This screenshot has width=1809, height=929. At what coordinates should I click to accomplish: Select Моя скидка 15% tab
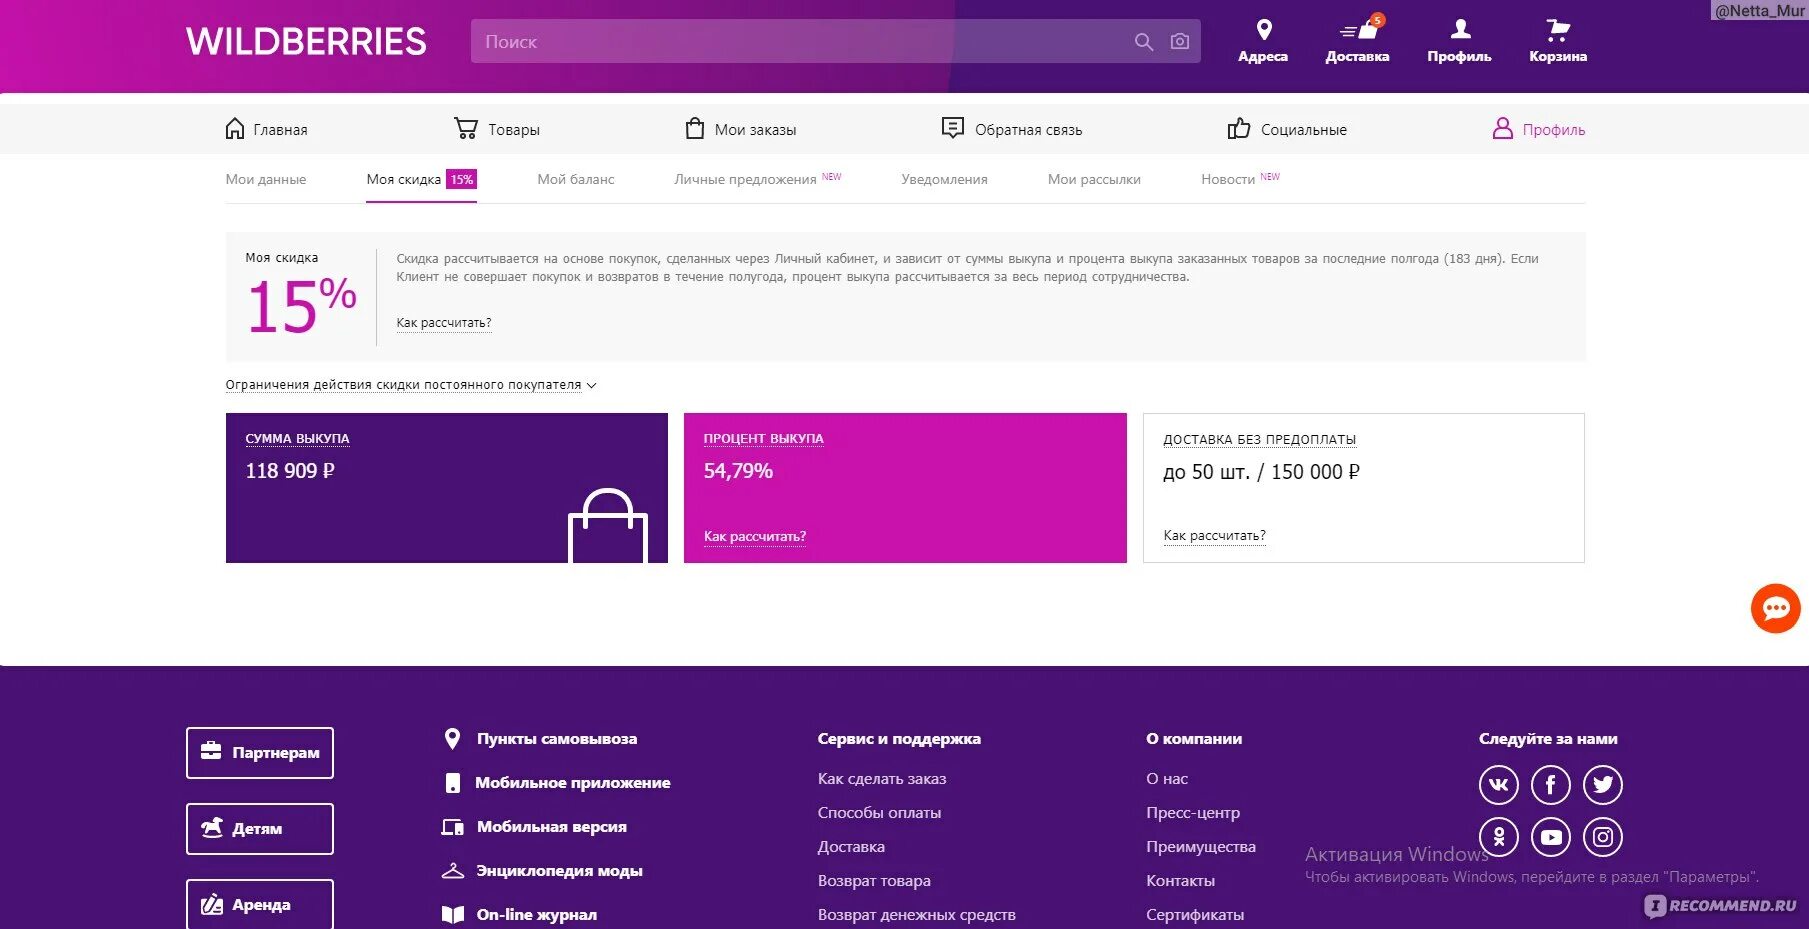pyautogui.click(x=421, y=179)
